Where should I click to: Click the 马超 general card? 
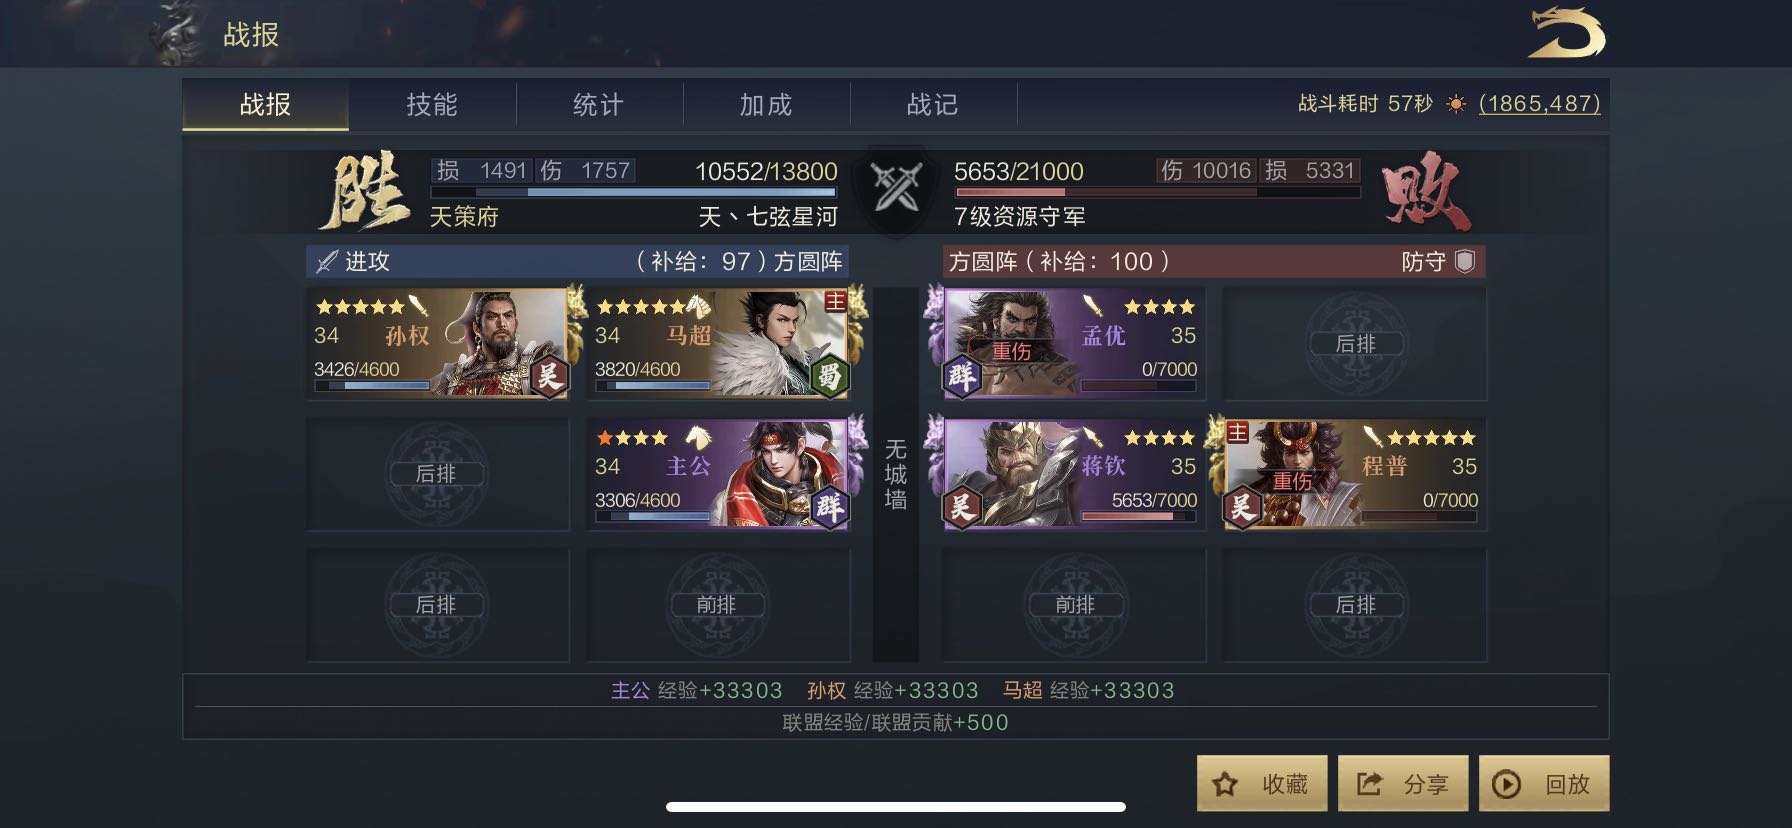tap(718, 343)
